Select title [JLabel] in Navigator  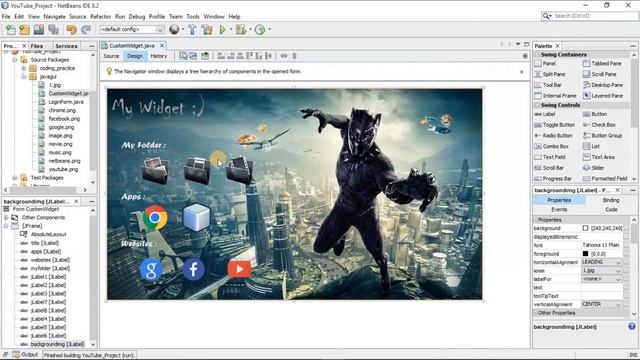pyautogui.click(x=44, y=243)
